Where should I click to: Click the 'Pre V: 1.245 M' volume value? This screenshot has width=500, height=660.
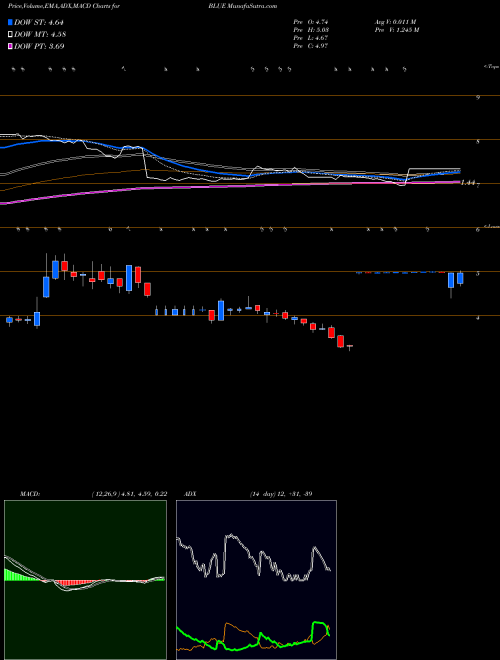tap(396, 30)
